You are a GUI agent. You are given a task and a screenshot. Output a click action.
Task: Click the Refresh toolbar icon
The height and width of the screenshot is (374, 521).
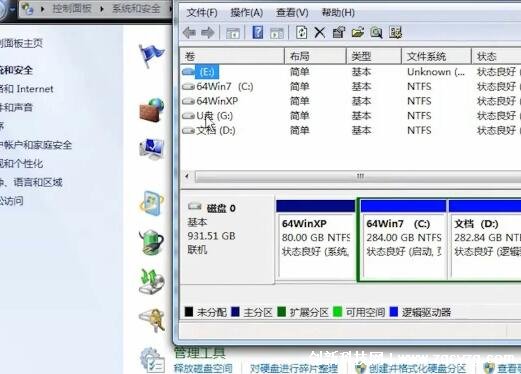coord(301,33)
